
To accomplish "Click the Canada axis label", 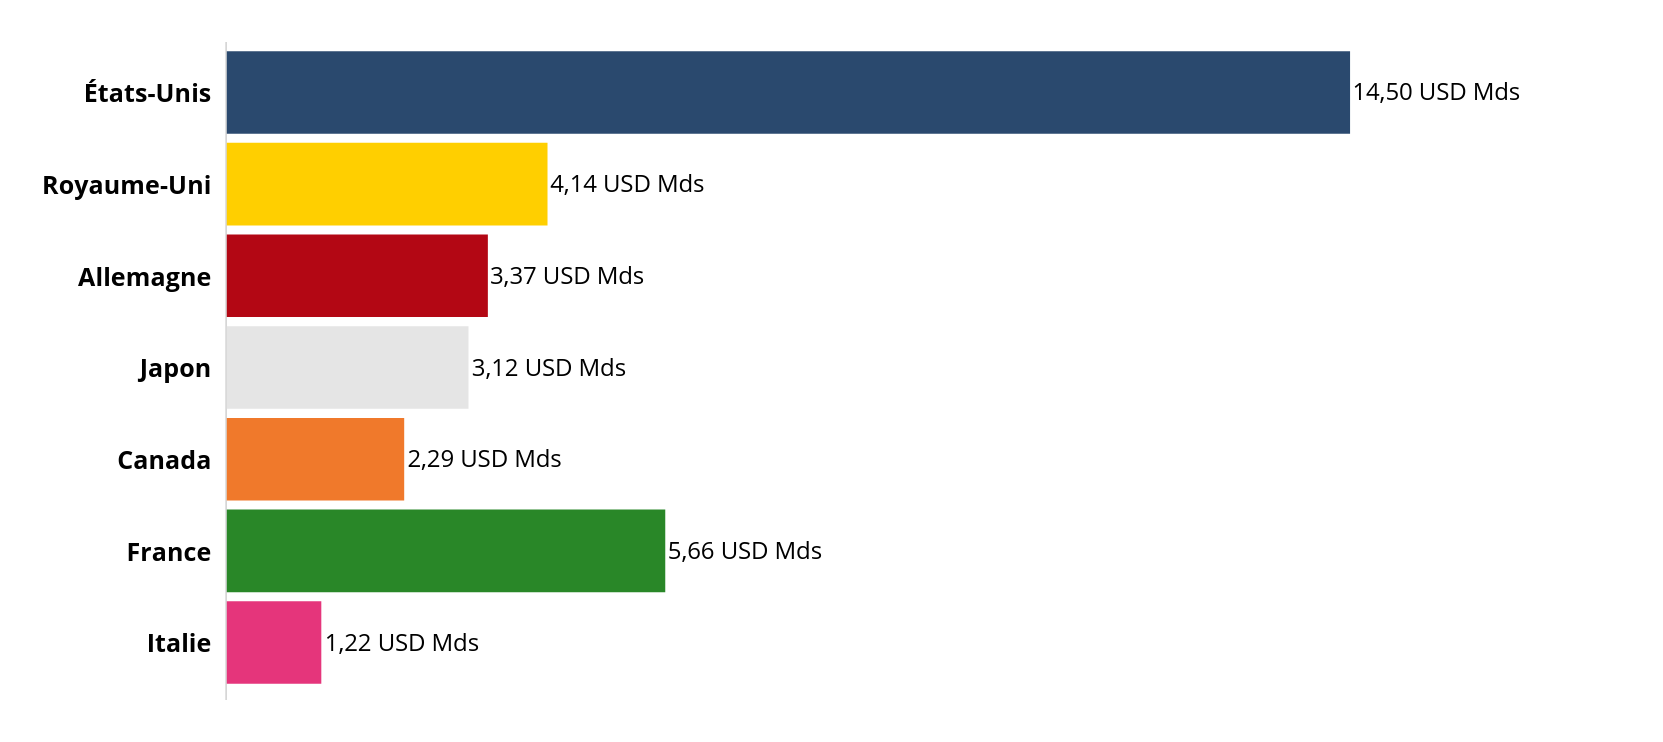I will click(164, 460).
